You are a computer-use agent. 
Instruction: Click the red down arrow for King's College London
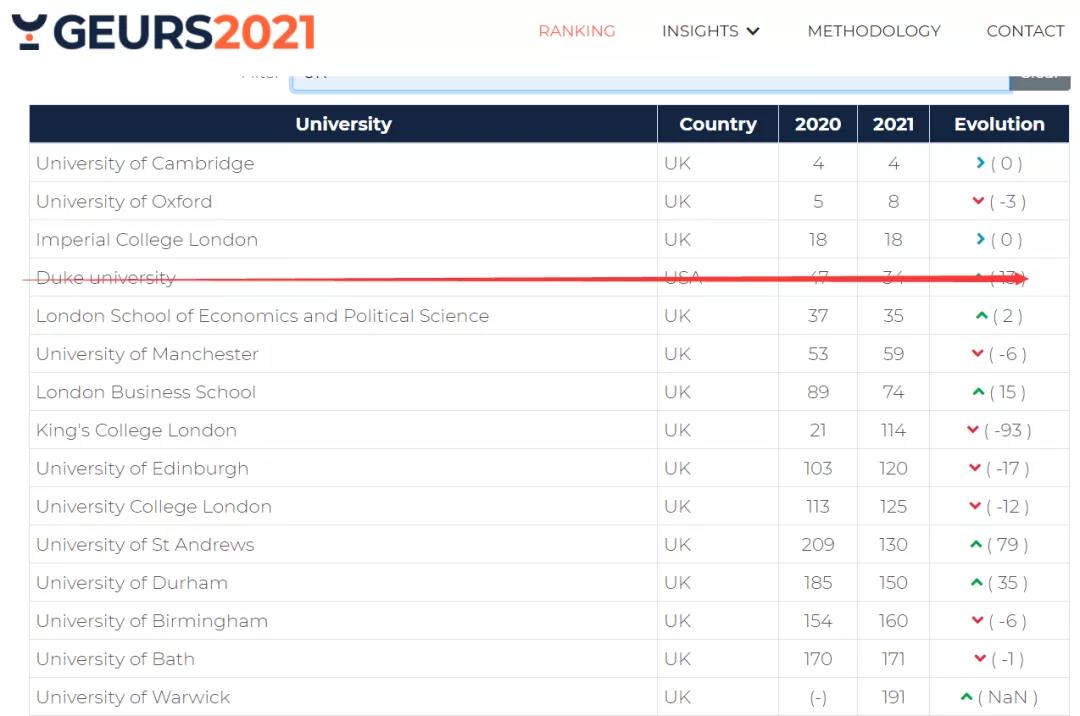point(972,430)
